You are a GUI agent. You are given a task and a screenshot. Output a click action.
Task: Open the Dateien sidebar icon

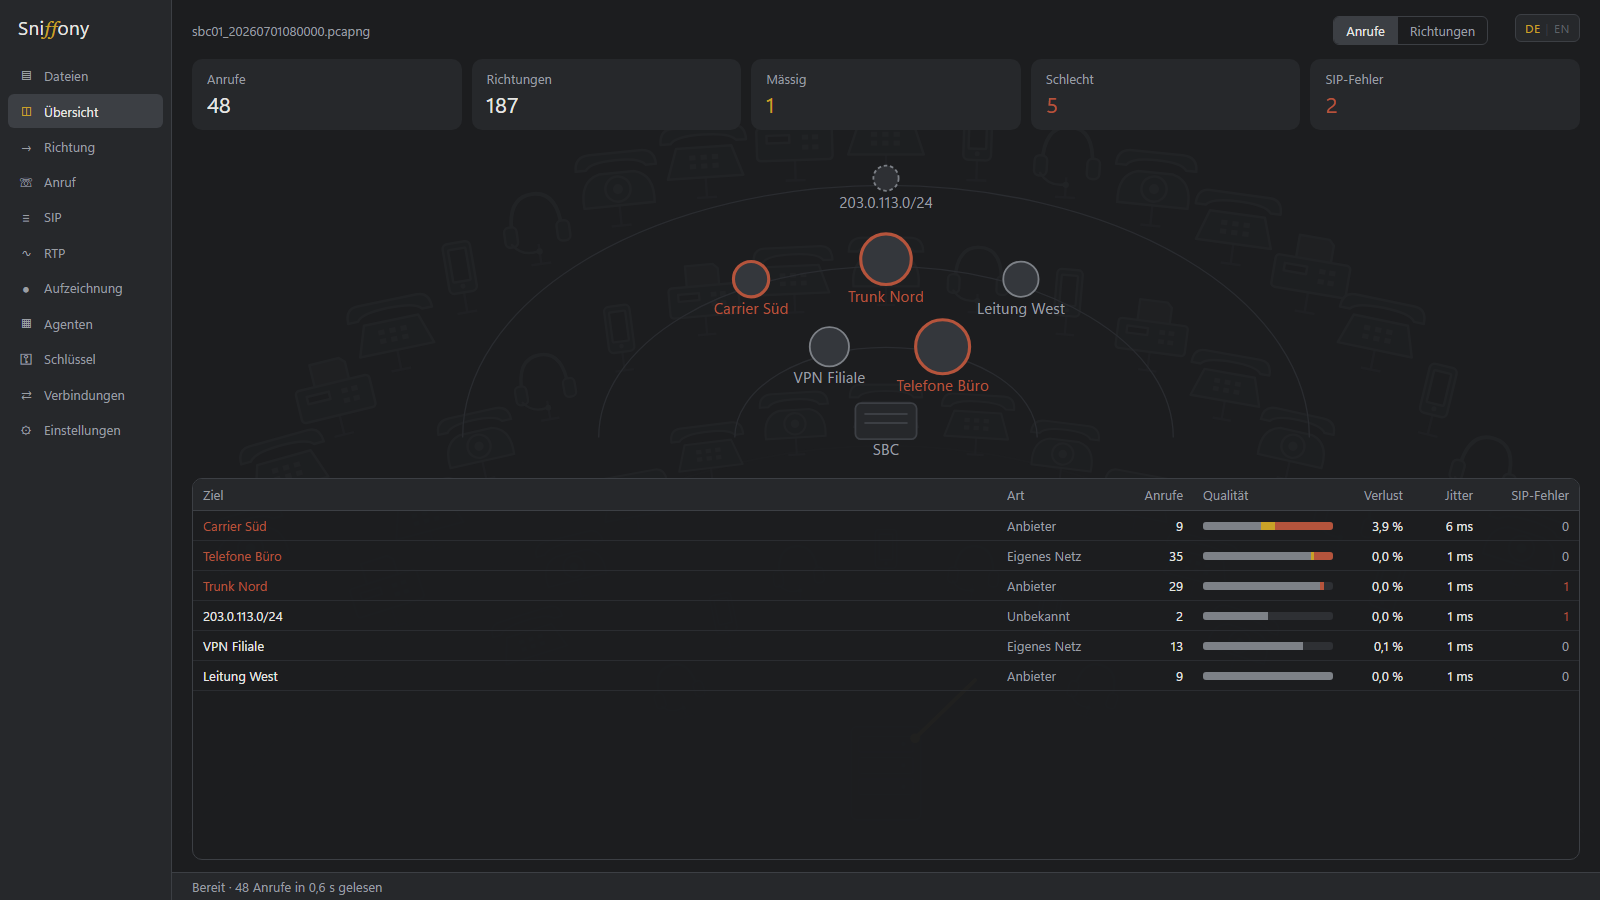coord(26,76)
